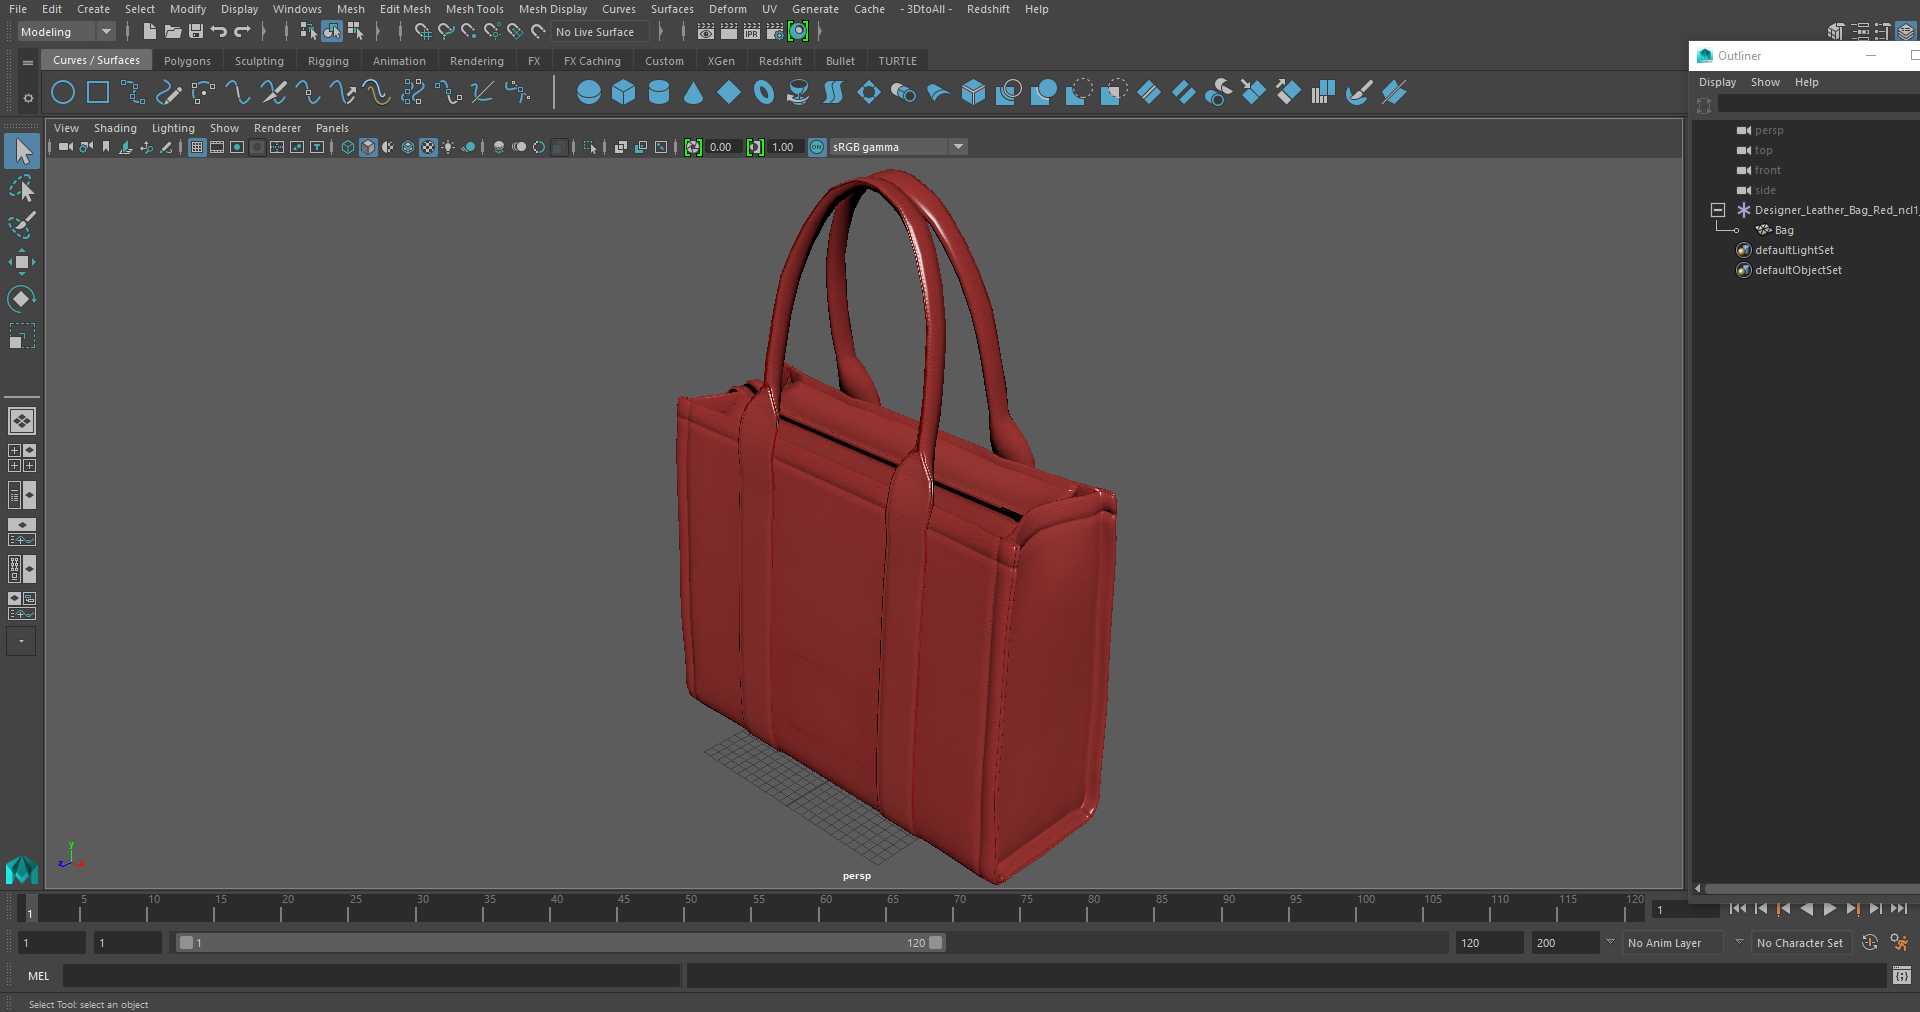Collapse Designer_Leather_Bag_Red group in Outliner
This screenshot has width=1920, height=1012.
pos(1718,210)
